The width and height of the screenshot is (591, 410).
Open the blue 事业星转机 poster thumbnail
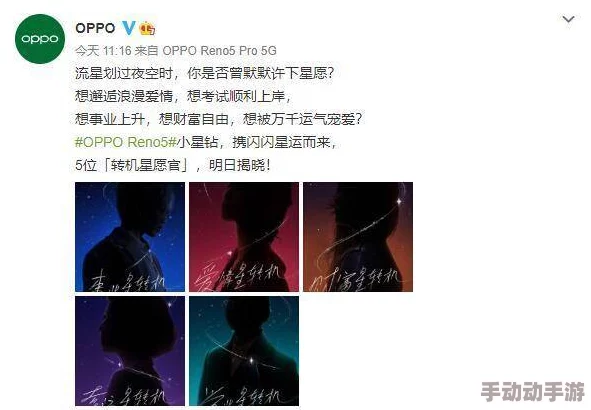tap(130, 237)
